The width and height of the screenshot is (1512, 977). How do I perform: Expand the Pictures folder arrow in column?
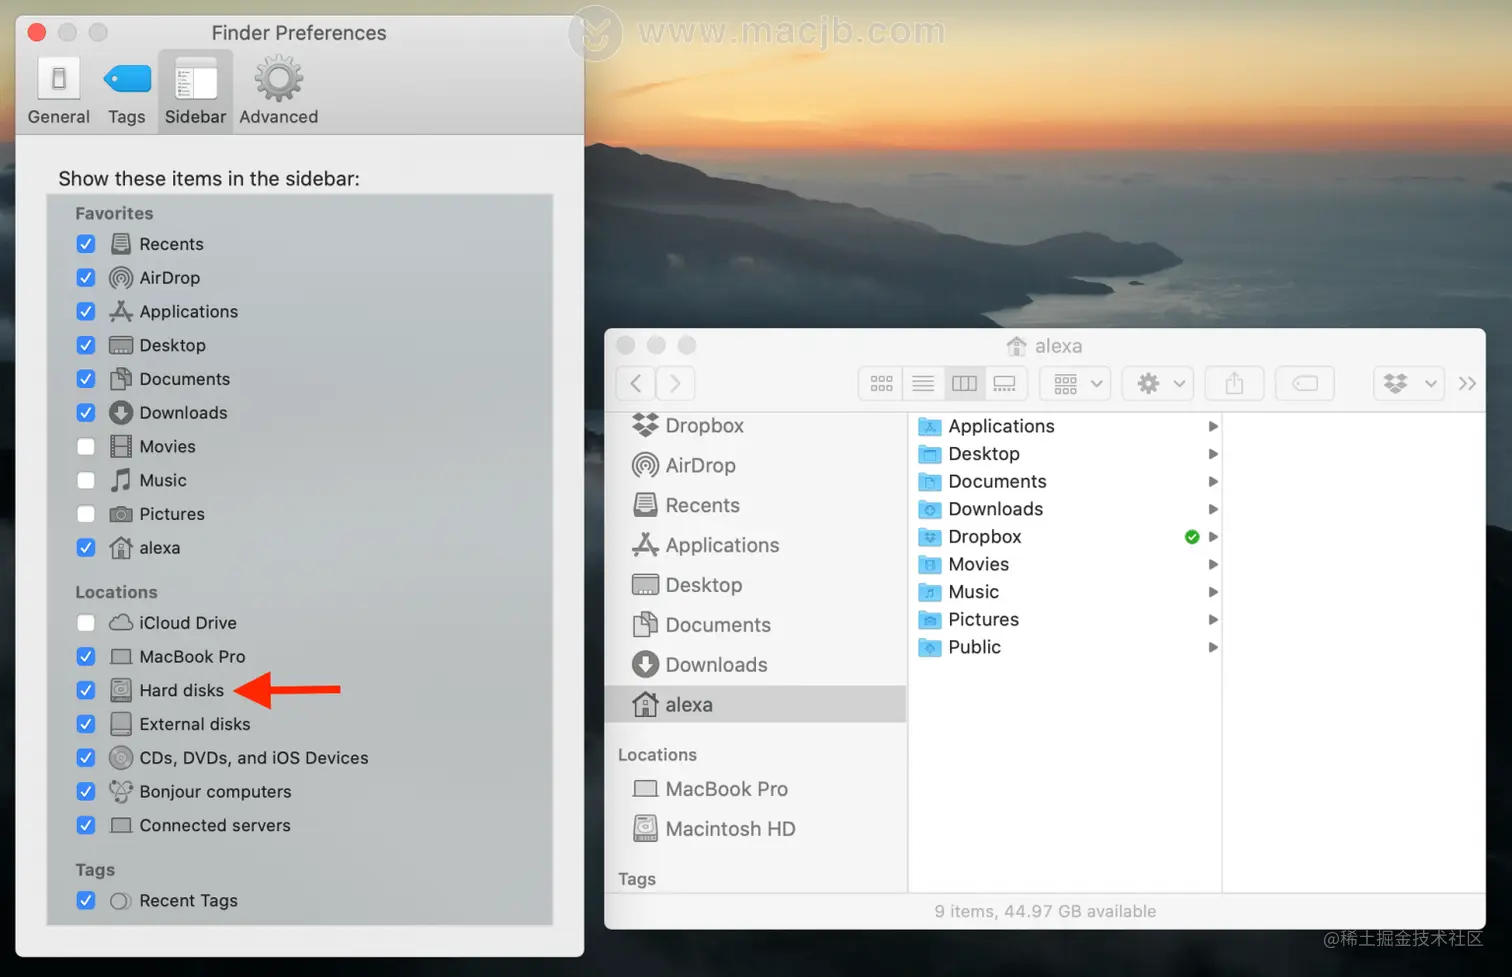coord(1212,620)
